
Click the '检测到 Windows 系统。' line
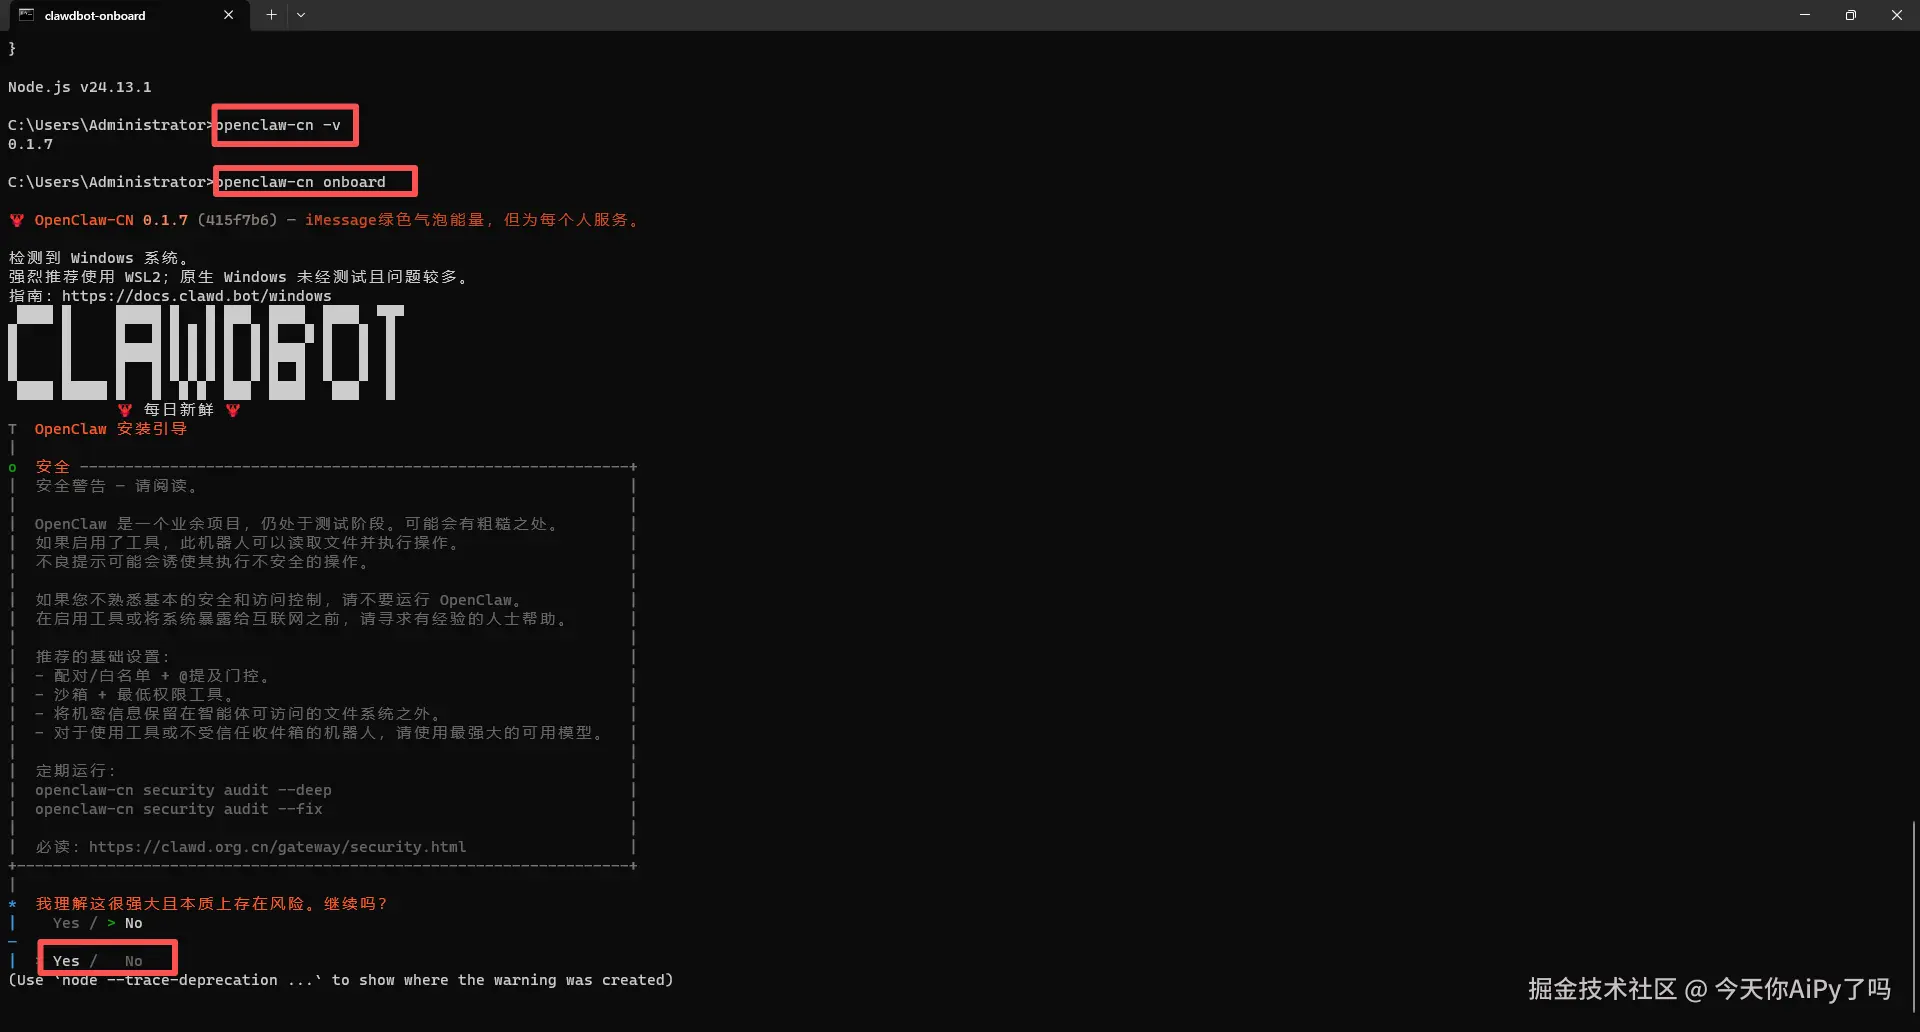(x=98, y=258)
